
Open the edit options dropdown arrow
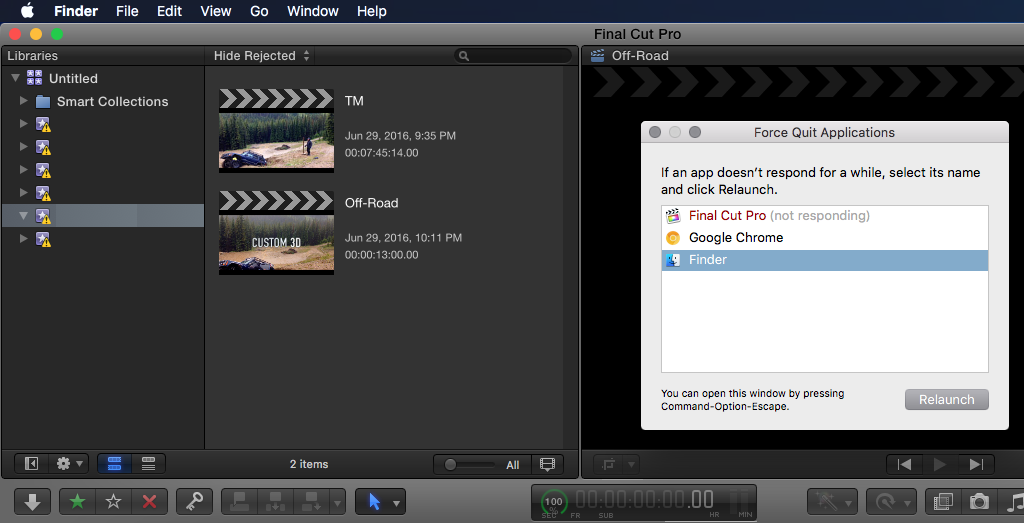(337, 502)
